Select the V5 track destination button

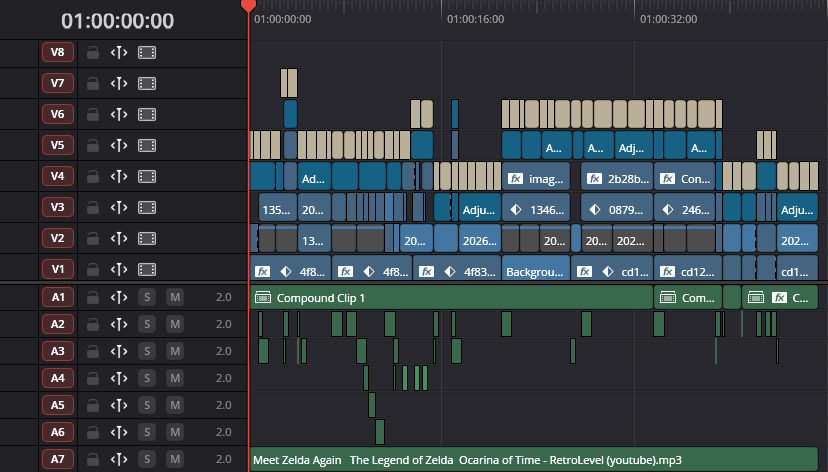click(x=58, y=145)
